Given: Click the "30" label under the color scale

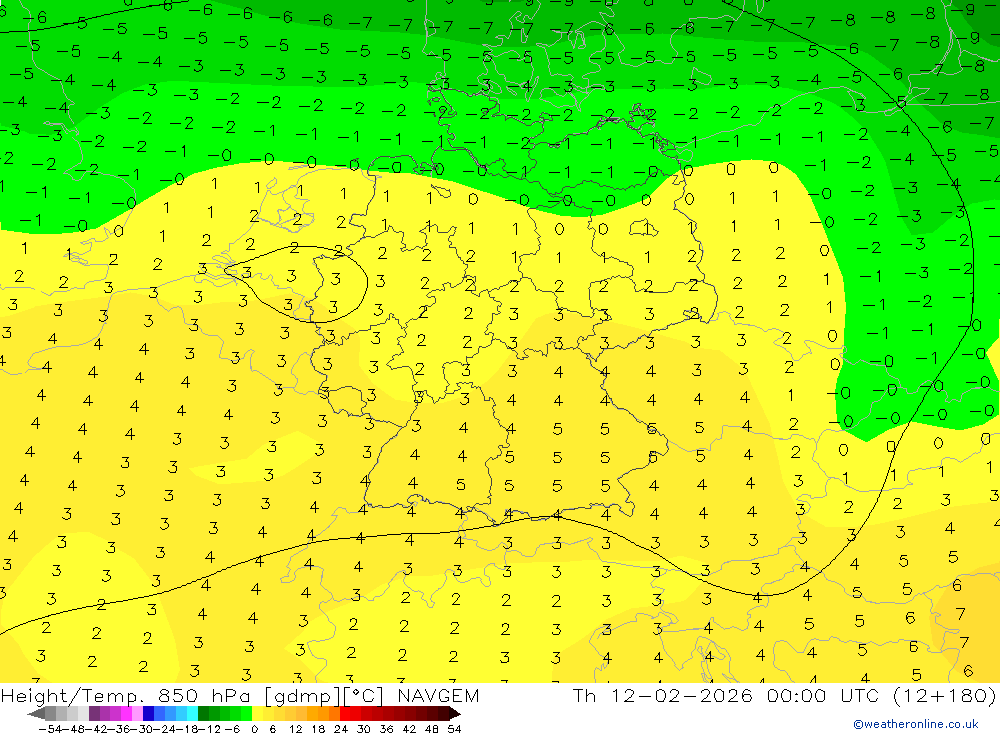Looking at the screenshot, I should (364, 729).
